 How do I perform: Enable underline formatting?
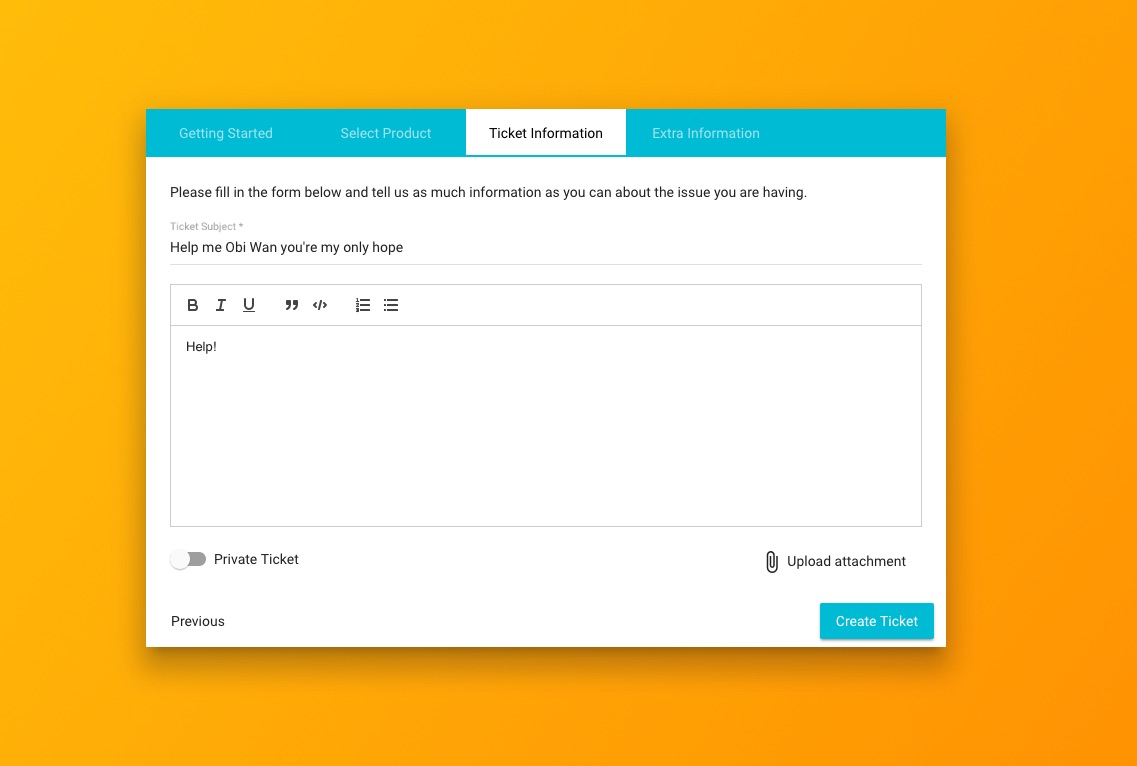click(x=249, y=305)
